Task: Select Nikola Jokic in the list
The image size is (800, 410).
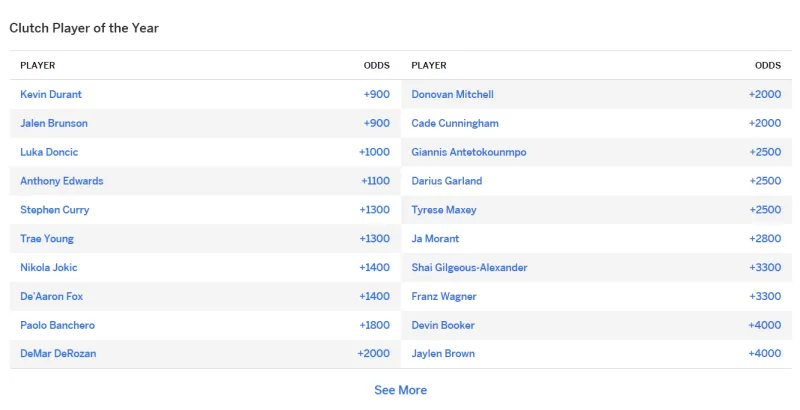Action: tap(49, 268)
